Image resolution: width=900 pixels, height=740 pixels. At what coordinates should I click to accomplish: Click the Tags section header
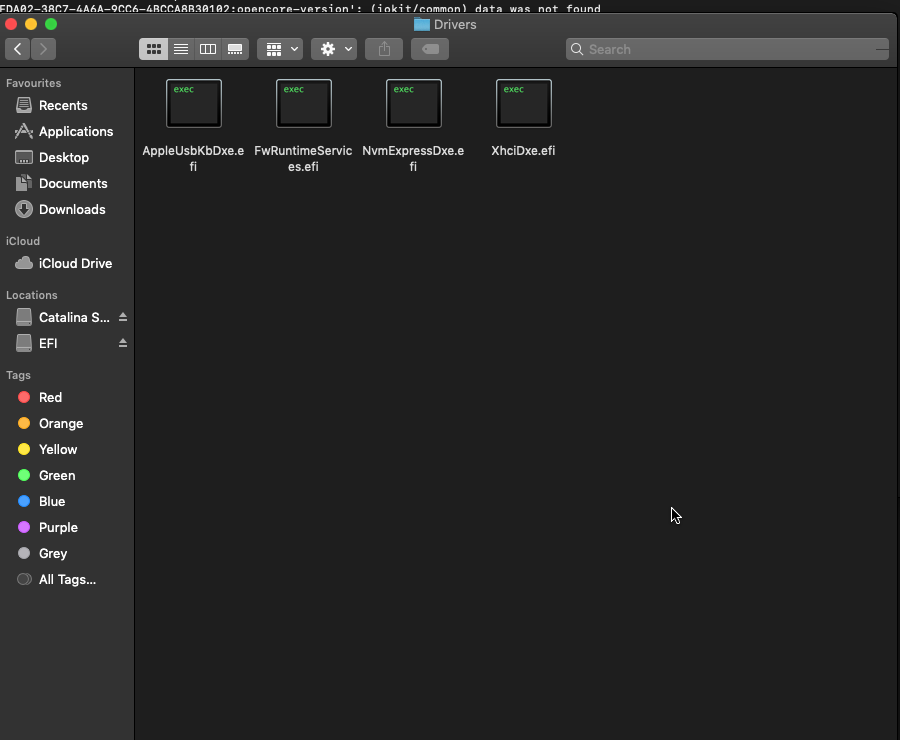pos(18,375)
